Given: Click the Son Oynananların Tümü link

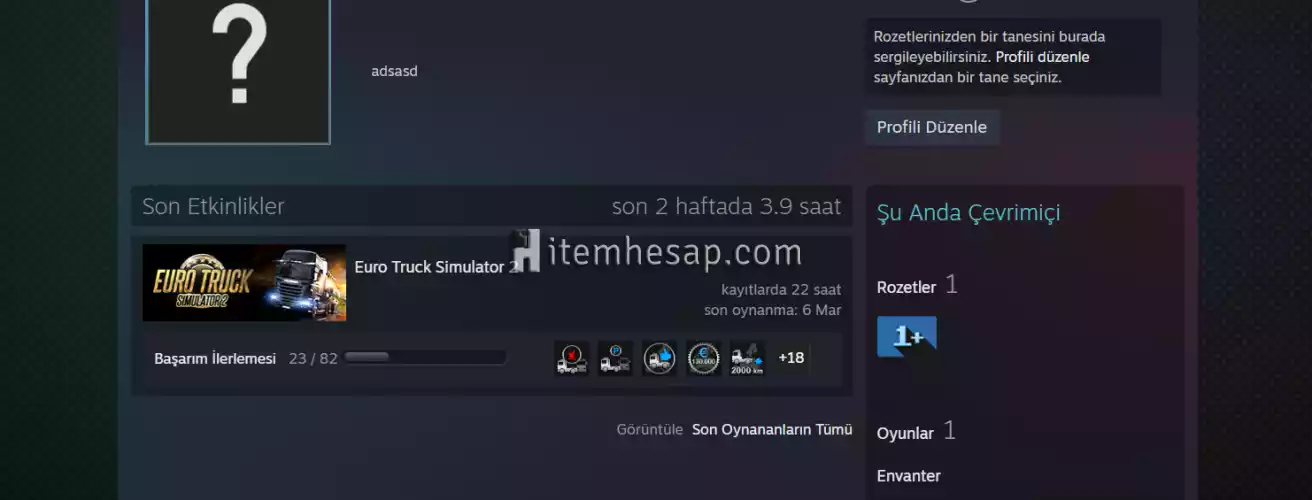Looking at the screenshot, I should [772, 429].
